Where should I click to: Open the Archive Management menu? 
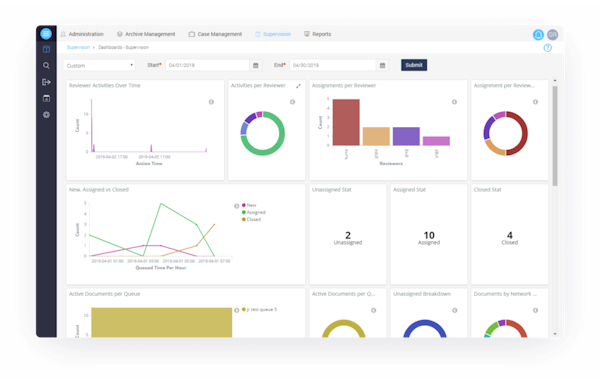tap(146, 34)
